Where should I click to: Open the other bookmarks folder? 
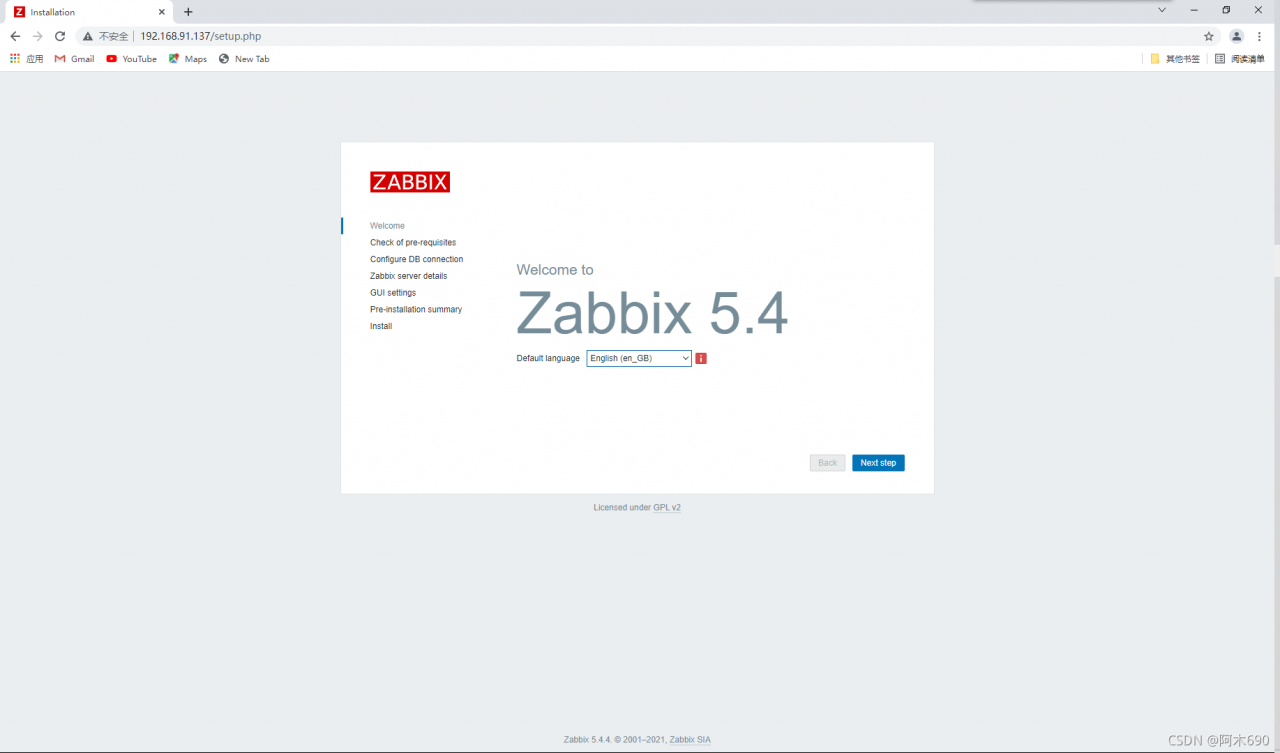(x=1175, y=59)
